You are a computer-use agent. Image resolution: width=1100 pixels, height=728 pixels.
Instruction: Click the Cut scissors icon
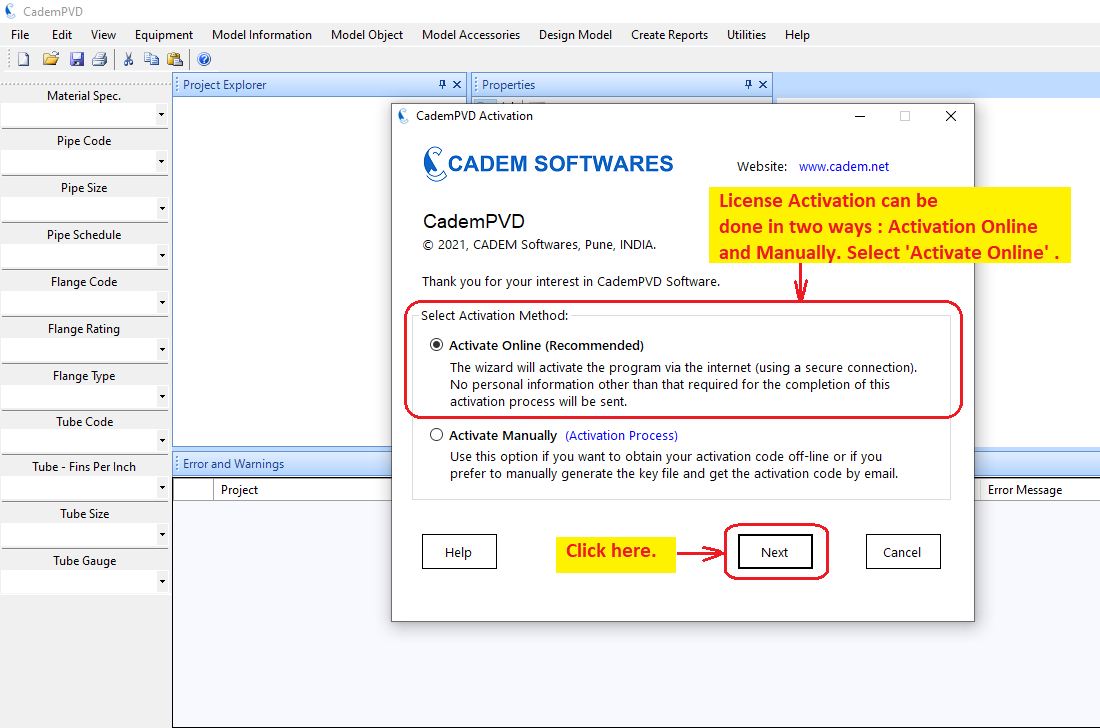128,59
